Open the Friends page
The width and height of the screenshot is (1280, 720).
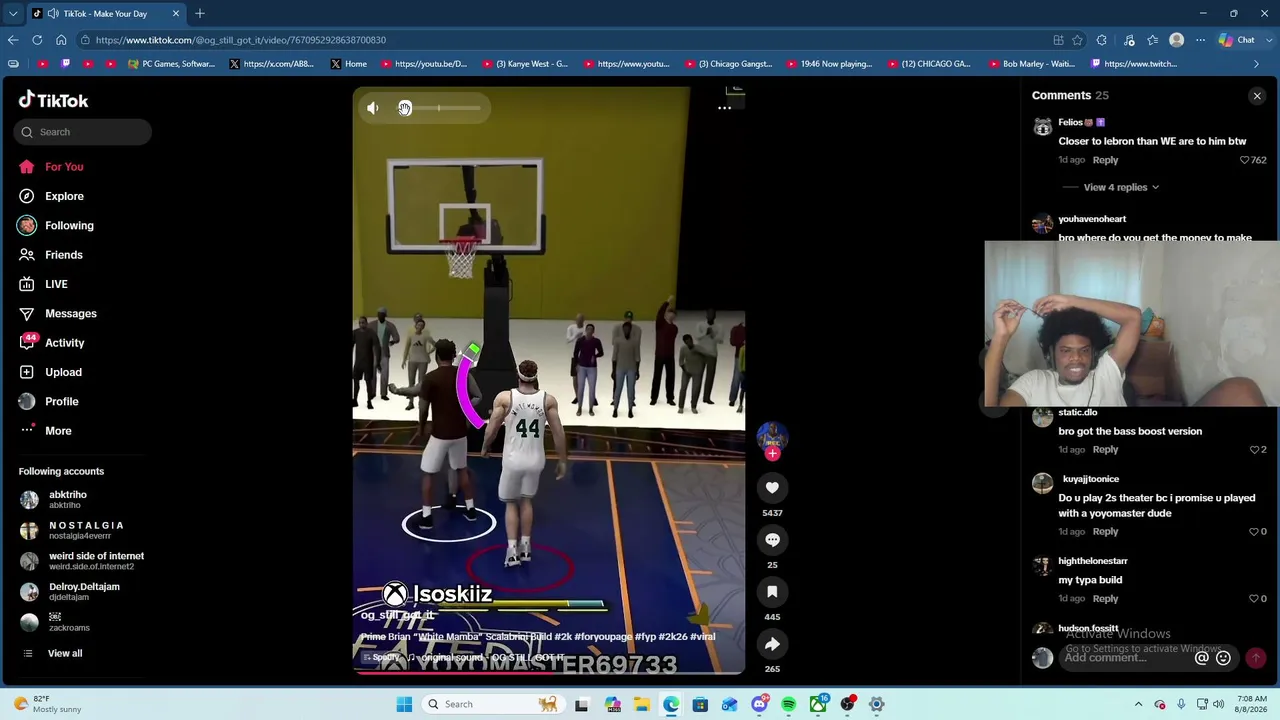coord(51,255)
